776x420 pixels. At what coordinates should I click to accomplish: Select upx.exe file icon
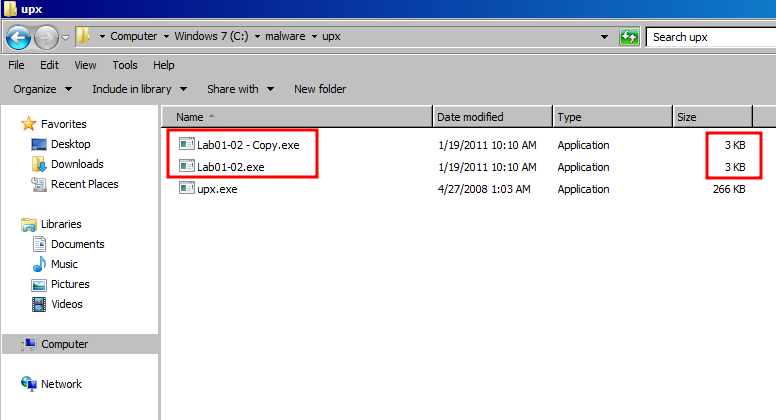187,188
